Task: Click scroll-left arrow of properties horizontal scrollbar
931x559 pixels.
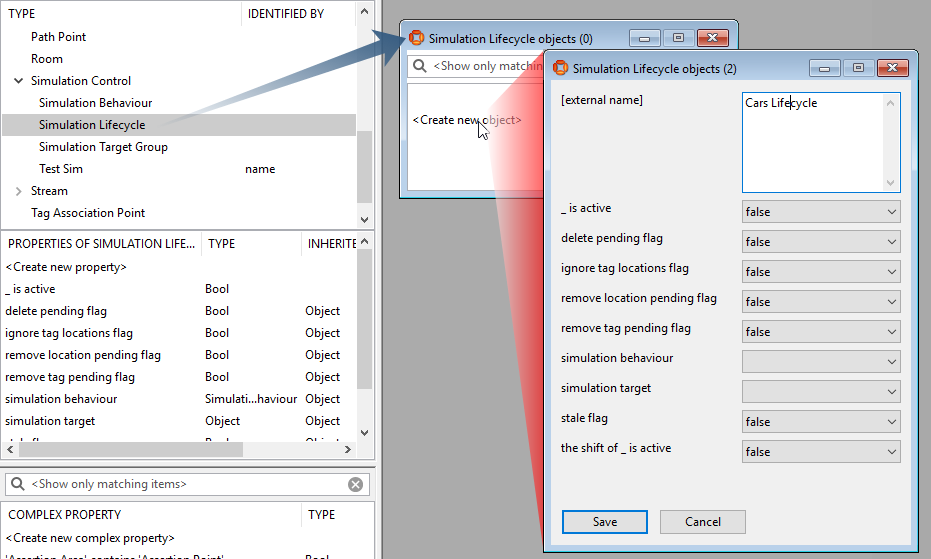Action: point(10,450)
